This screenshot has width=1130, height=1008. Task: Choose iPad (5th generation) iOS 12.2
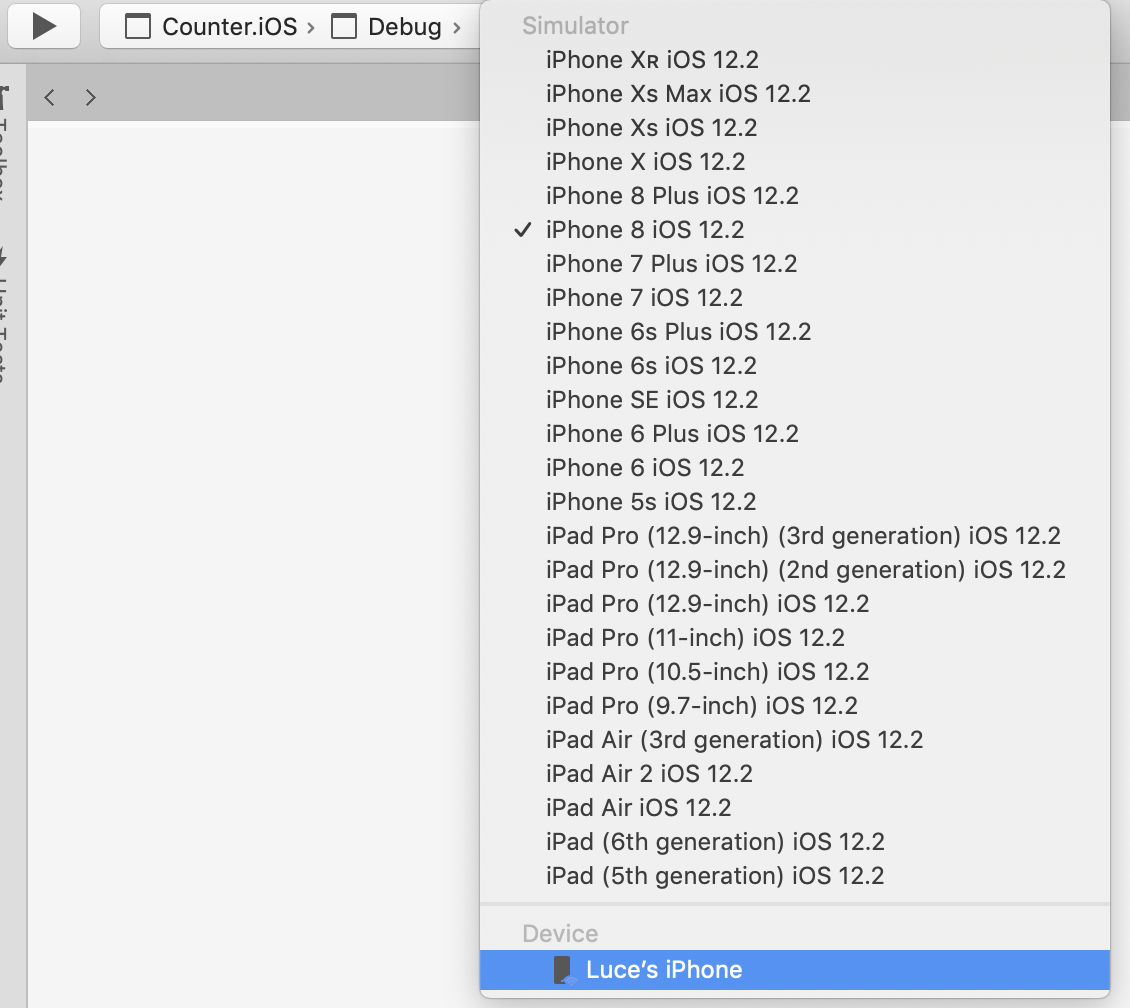[x=795, y=876]
